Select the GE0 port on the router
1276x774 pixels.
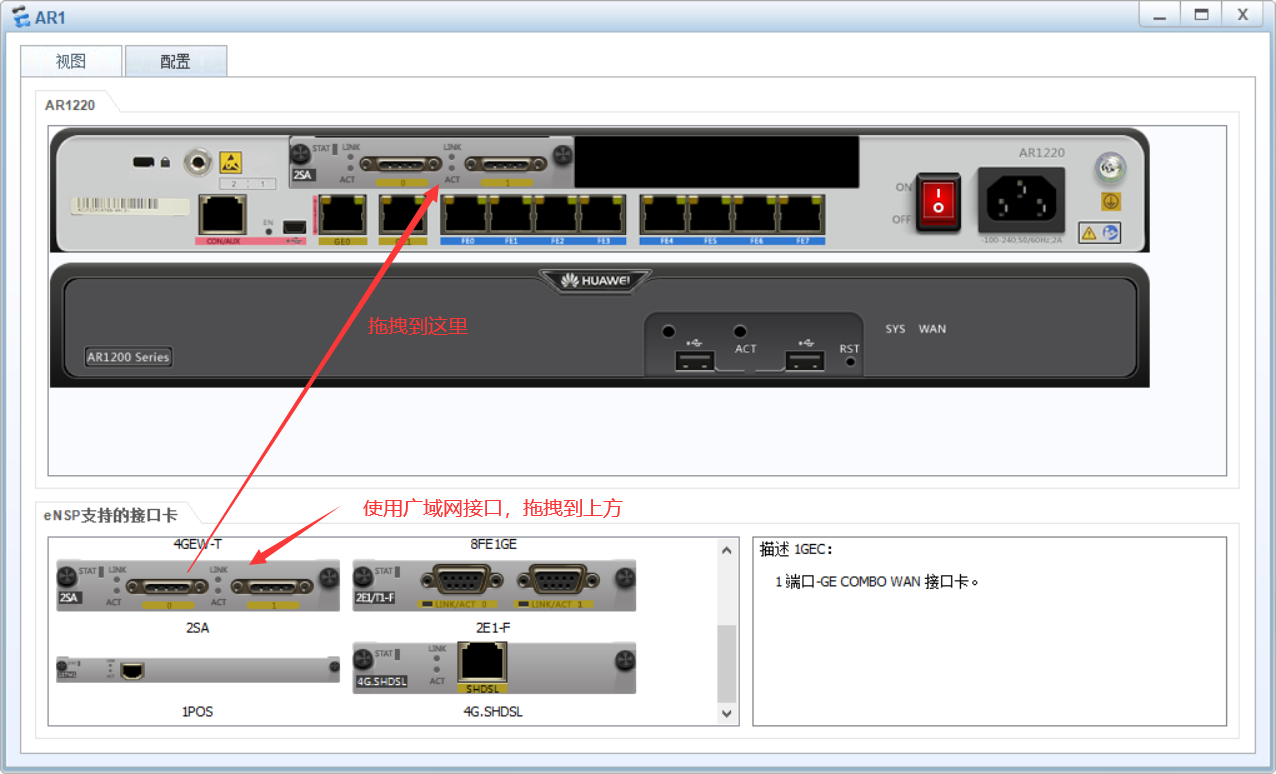pyautogui.click(x=342, y=215)
